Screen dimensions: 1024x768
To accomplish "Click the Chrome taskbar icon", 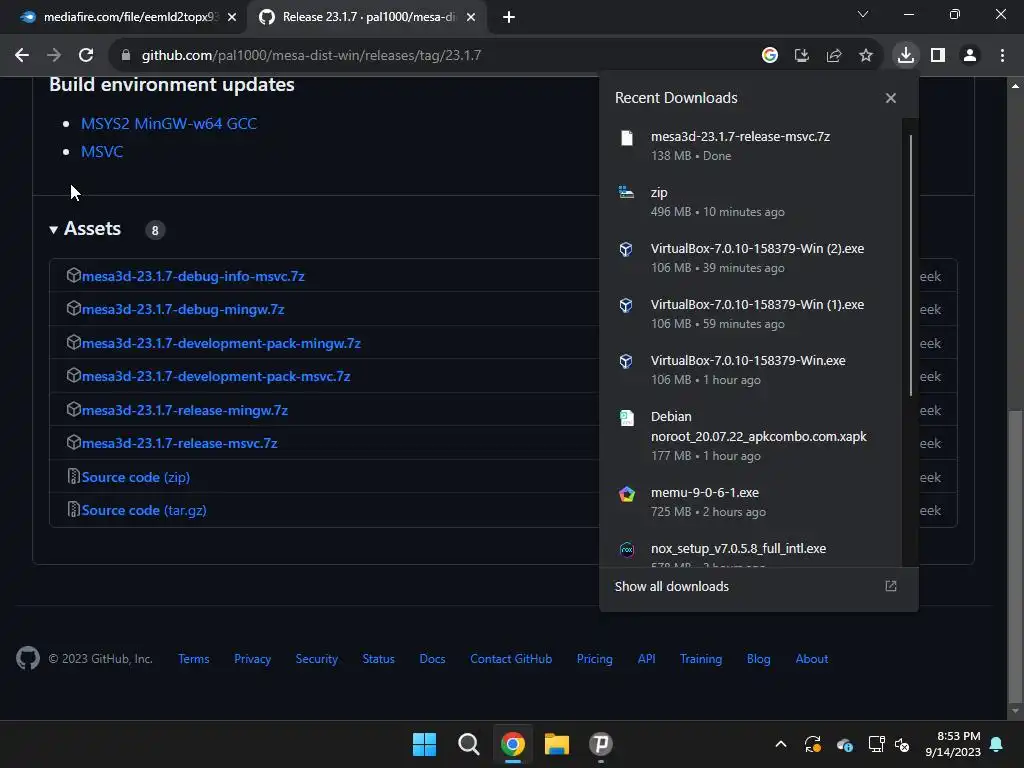I will pos(513,744).
